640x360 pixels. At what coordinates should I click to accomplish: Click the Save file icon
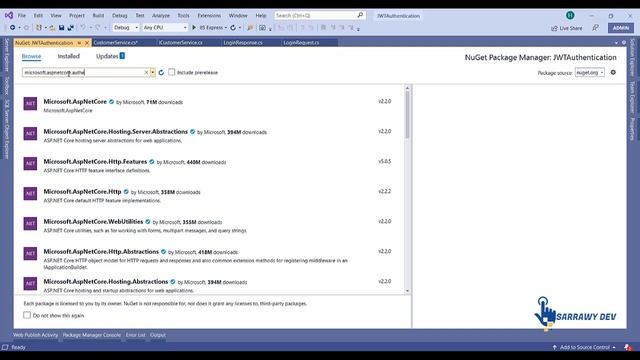click(61, 28)
